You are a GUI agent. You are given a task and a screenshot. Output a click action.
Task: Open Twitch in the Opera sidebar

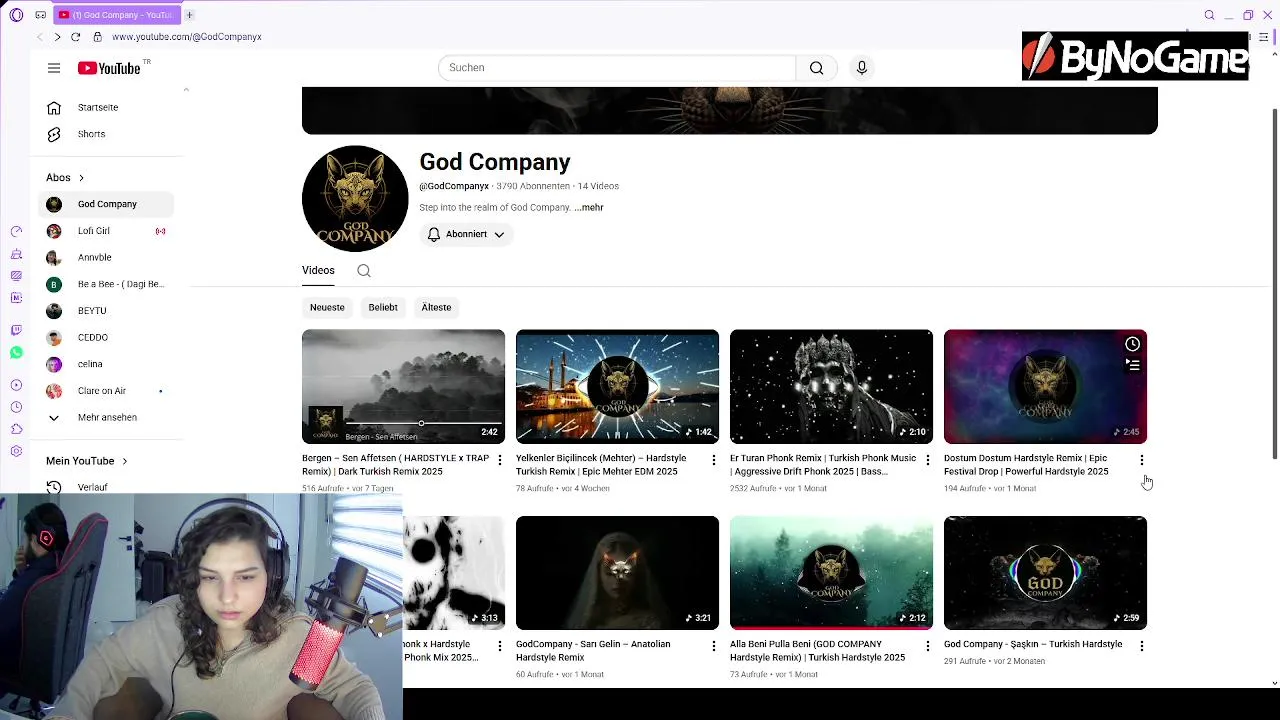(16, 330)
